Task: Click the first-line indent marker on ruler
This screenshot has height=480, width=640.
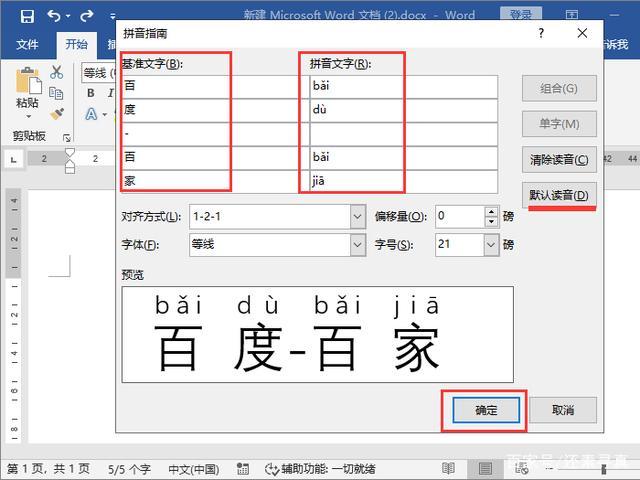Action: coord(70,153)
